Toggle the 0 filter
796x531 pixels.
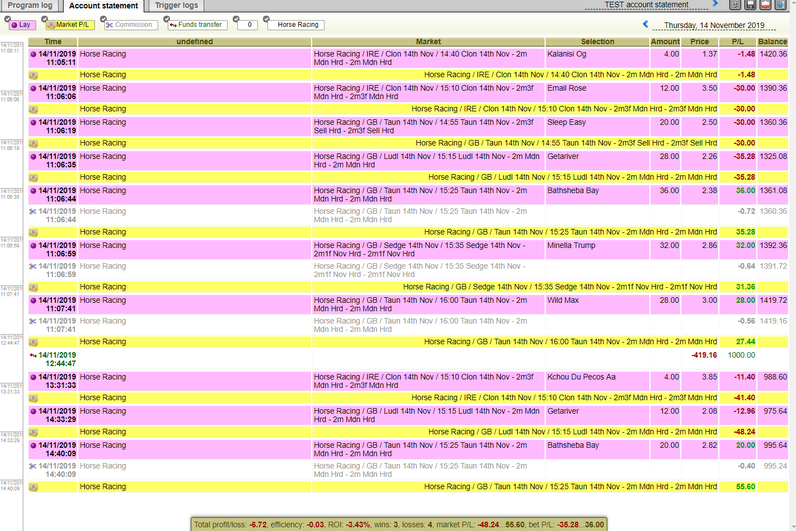(247, 24)
